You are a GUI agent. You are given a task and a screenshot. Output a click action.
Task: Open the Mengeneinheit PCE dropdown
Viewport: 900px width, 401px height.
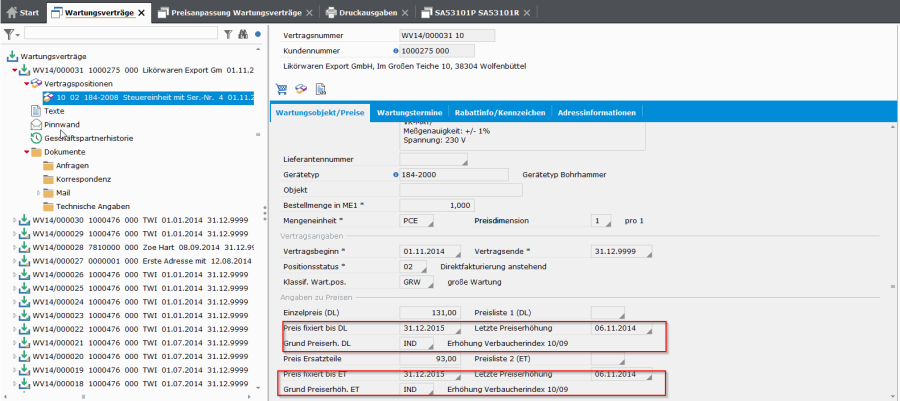(x=429, y=220)
